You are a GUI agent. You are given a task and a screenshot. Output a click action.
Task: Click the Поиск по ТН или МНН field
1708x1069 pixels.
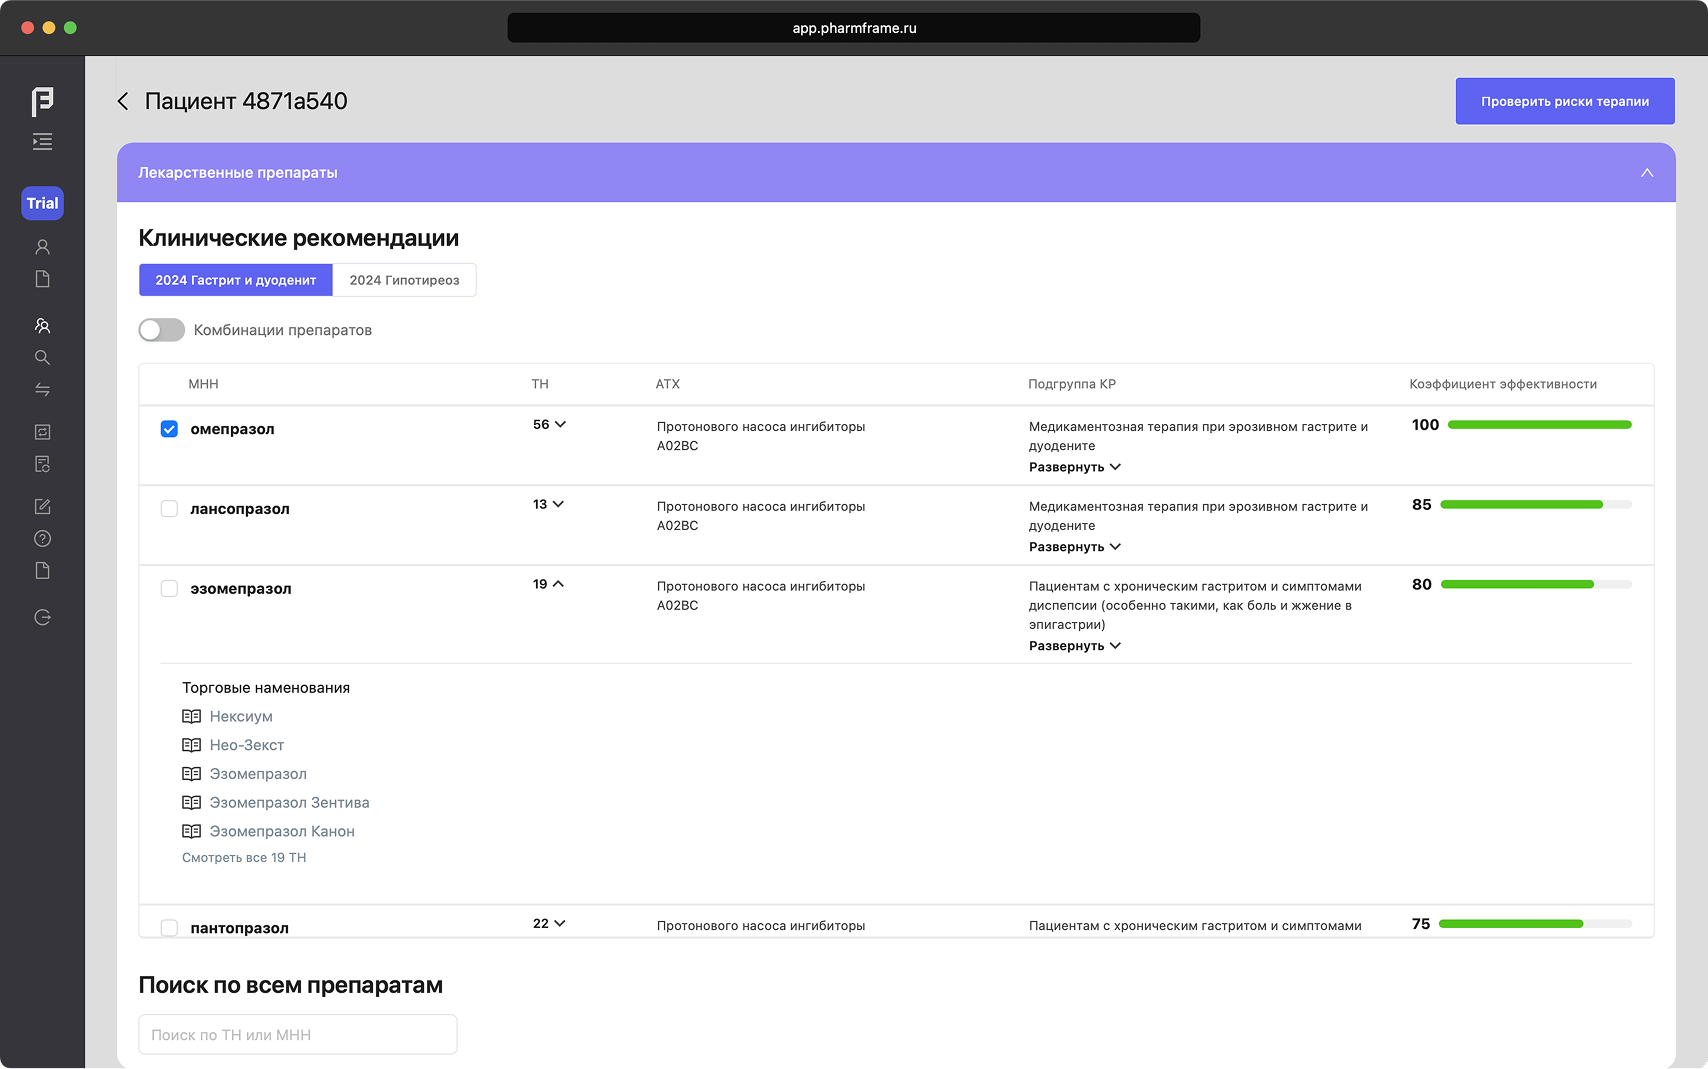pyautogui.click(x=298, y=1035)
